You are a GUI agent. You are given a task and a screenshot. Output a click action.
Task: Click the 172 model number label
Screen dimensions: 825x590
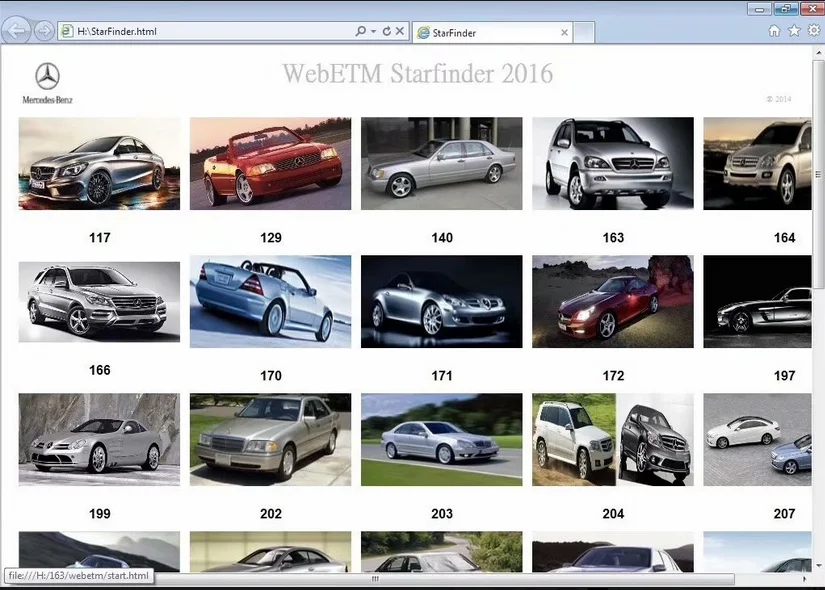point(613,376)
